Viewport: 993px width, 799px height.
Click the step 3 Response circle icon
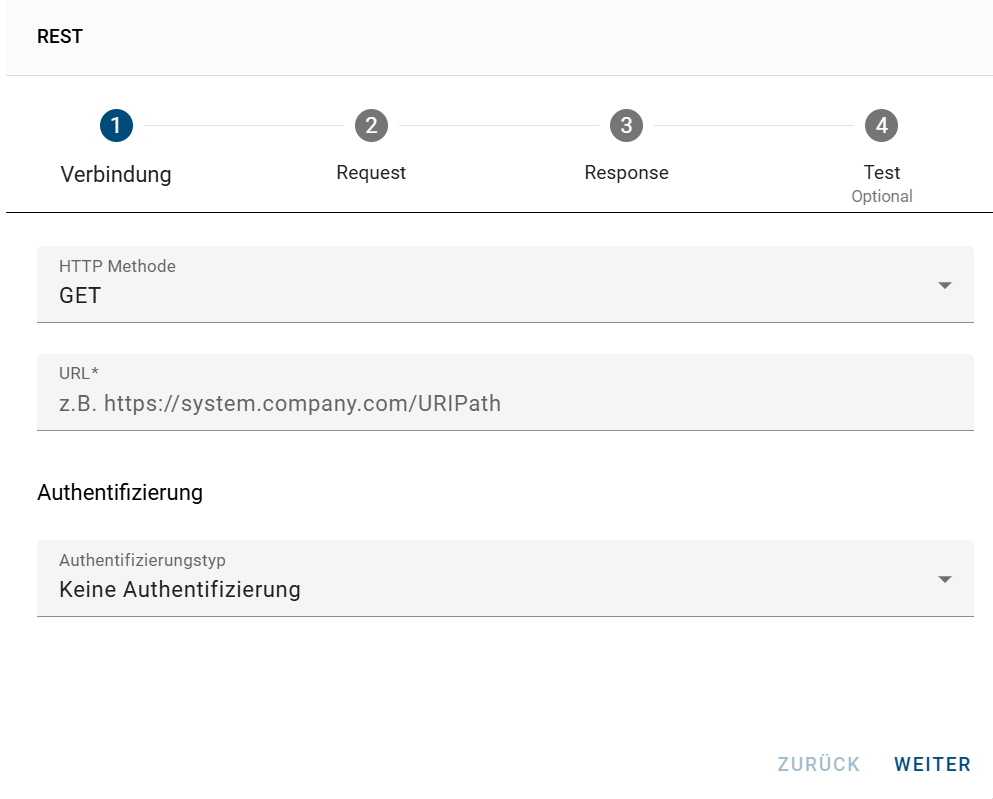(626, 125)
